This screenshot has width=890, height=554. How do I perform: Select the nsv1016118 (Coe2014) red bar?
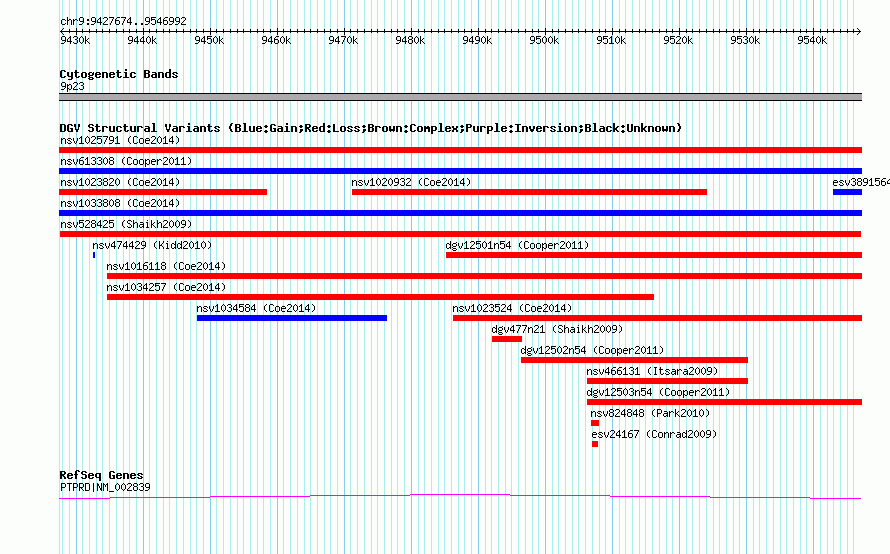484,276
